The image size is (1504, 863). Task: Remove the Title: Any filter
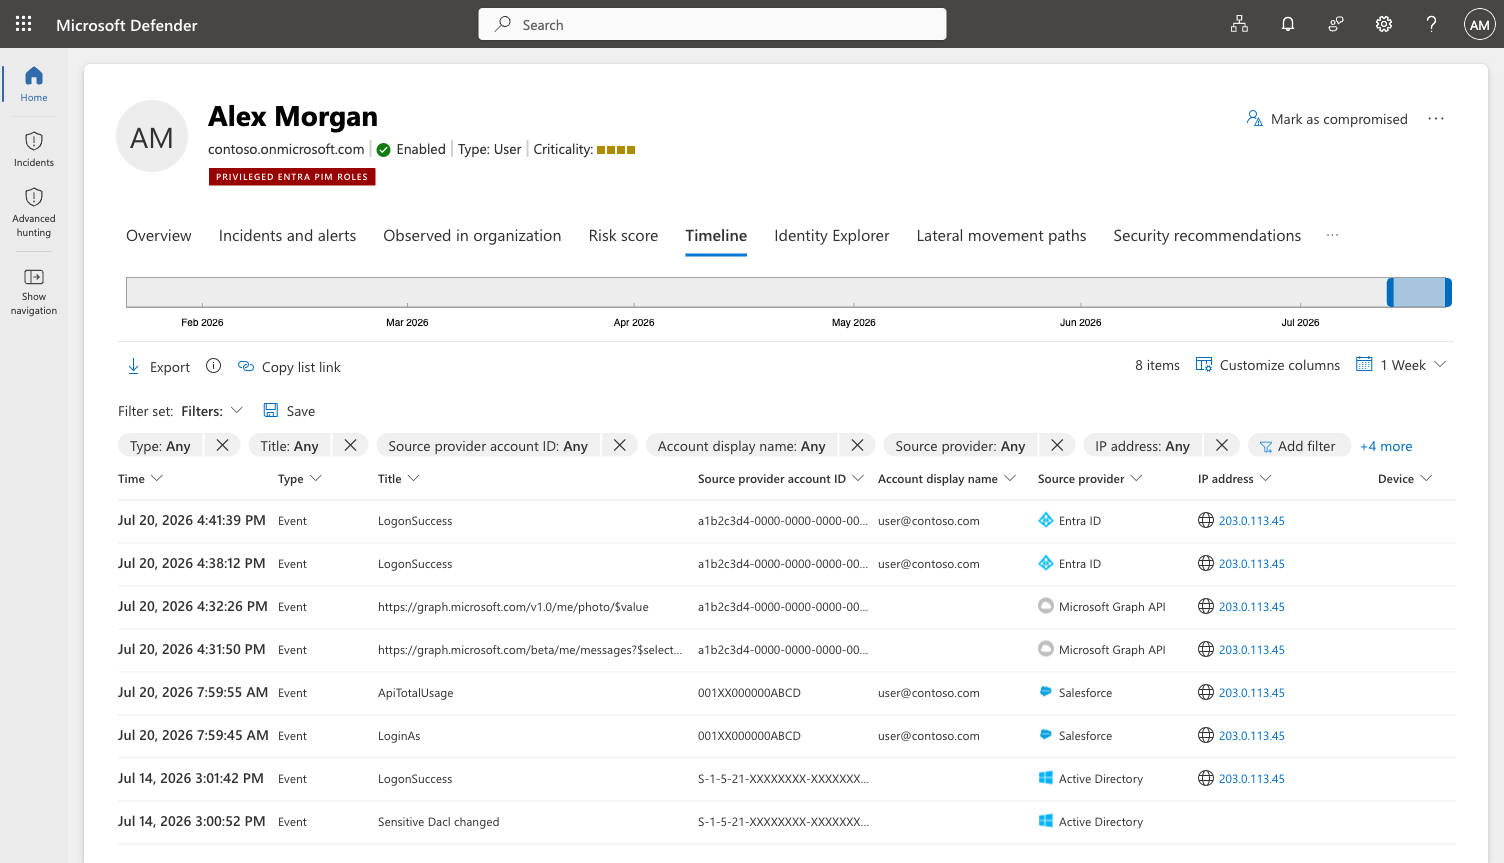click(x=350, y=445)
